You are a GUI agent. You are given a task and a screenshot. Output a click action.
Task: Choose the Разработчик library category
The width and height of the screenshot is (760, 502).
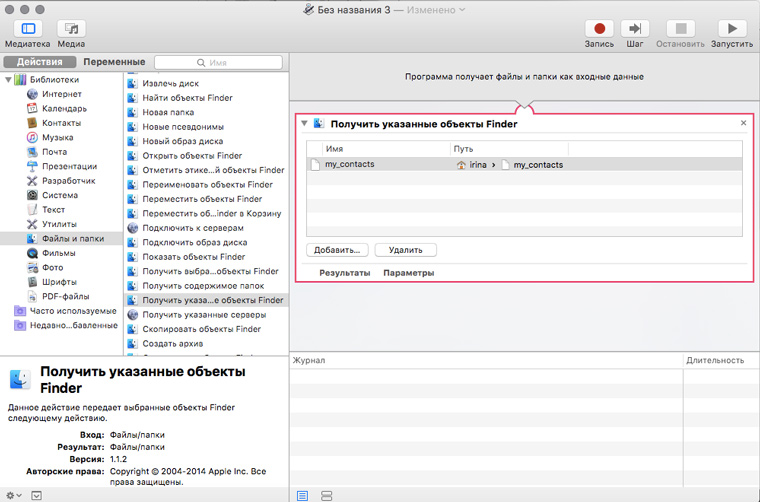coord(68,181)
